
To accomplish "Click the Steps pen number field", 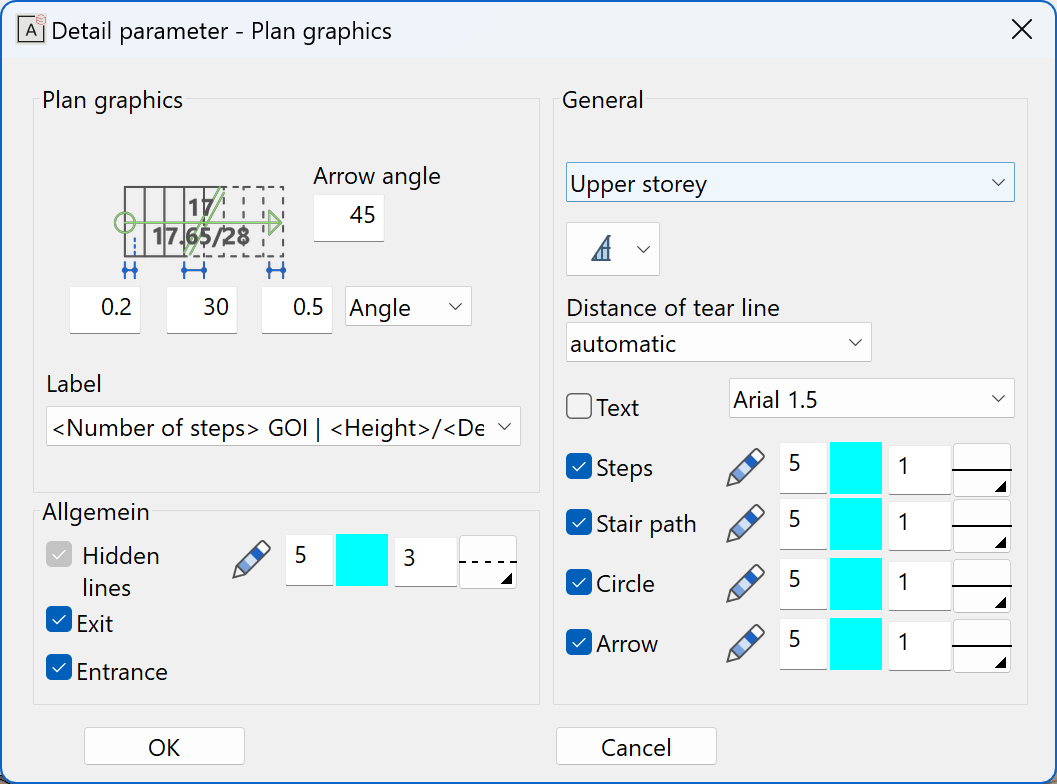I will tap(804, 469).
